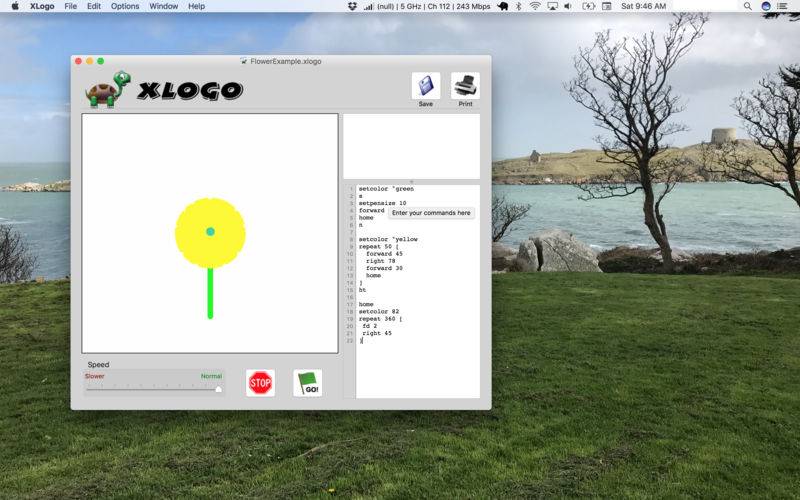Click the splitter handle between panes

tap(411, 181)
